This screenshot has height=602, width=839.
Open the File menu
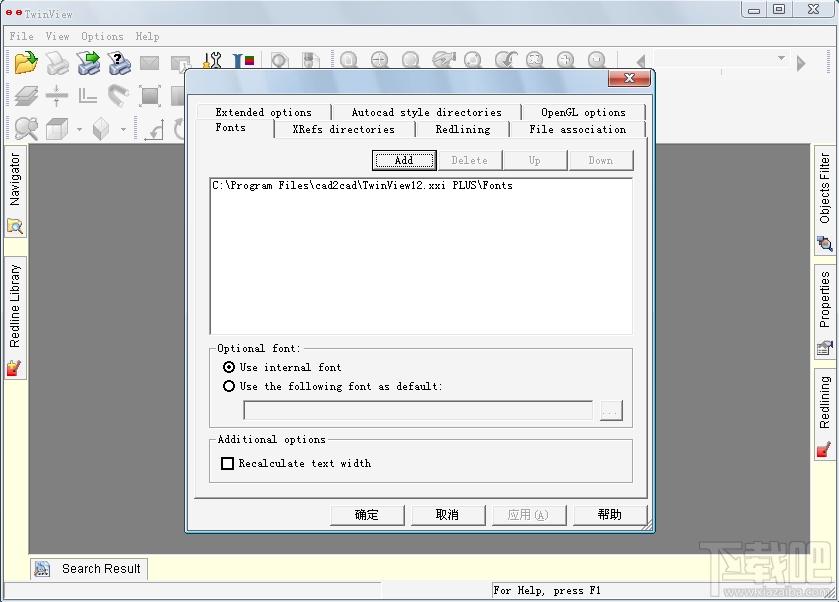click(22, 36)
